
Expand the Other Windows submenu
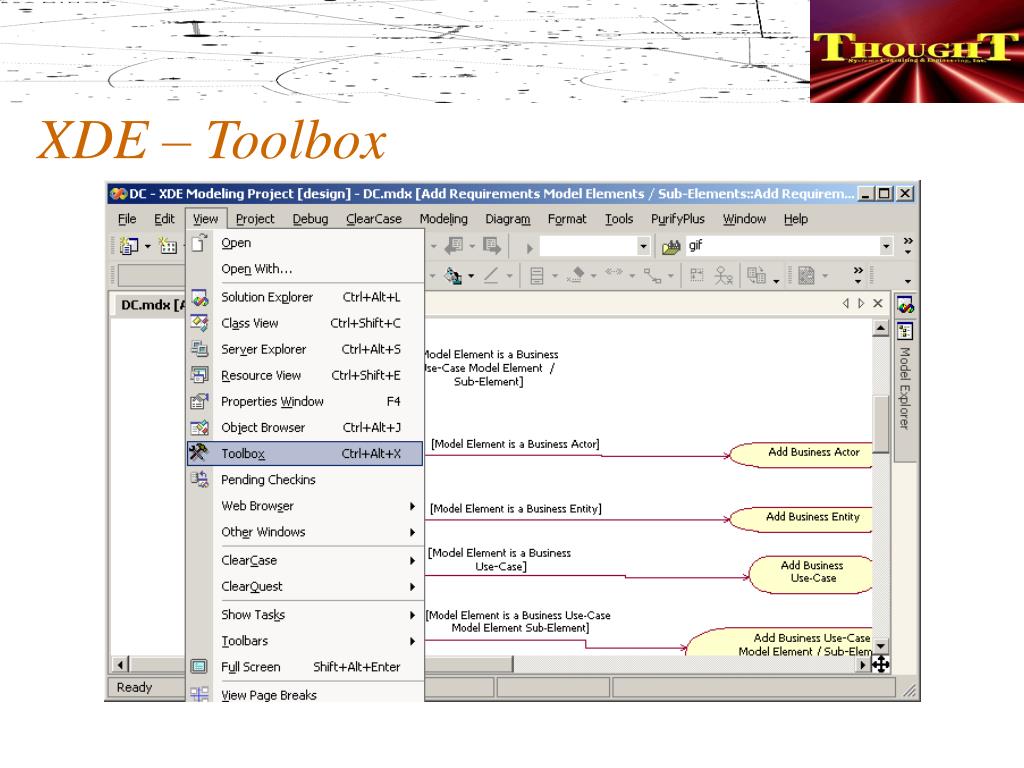(305, 532)
